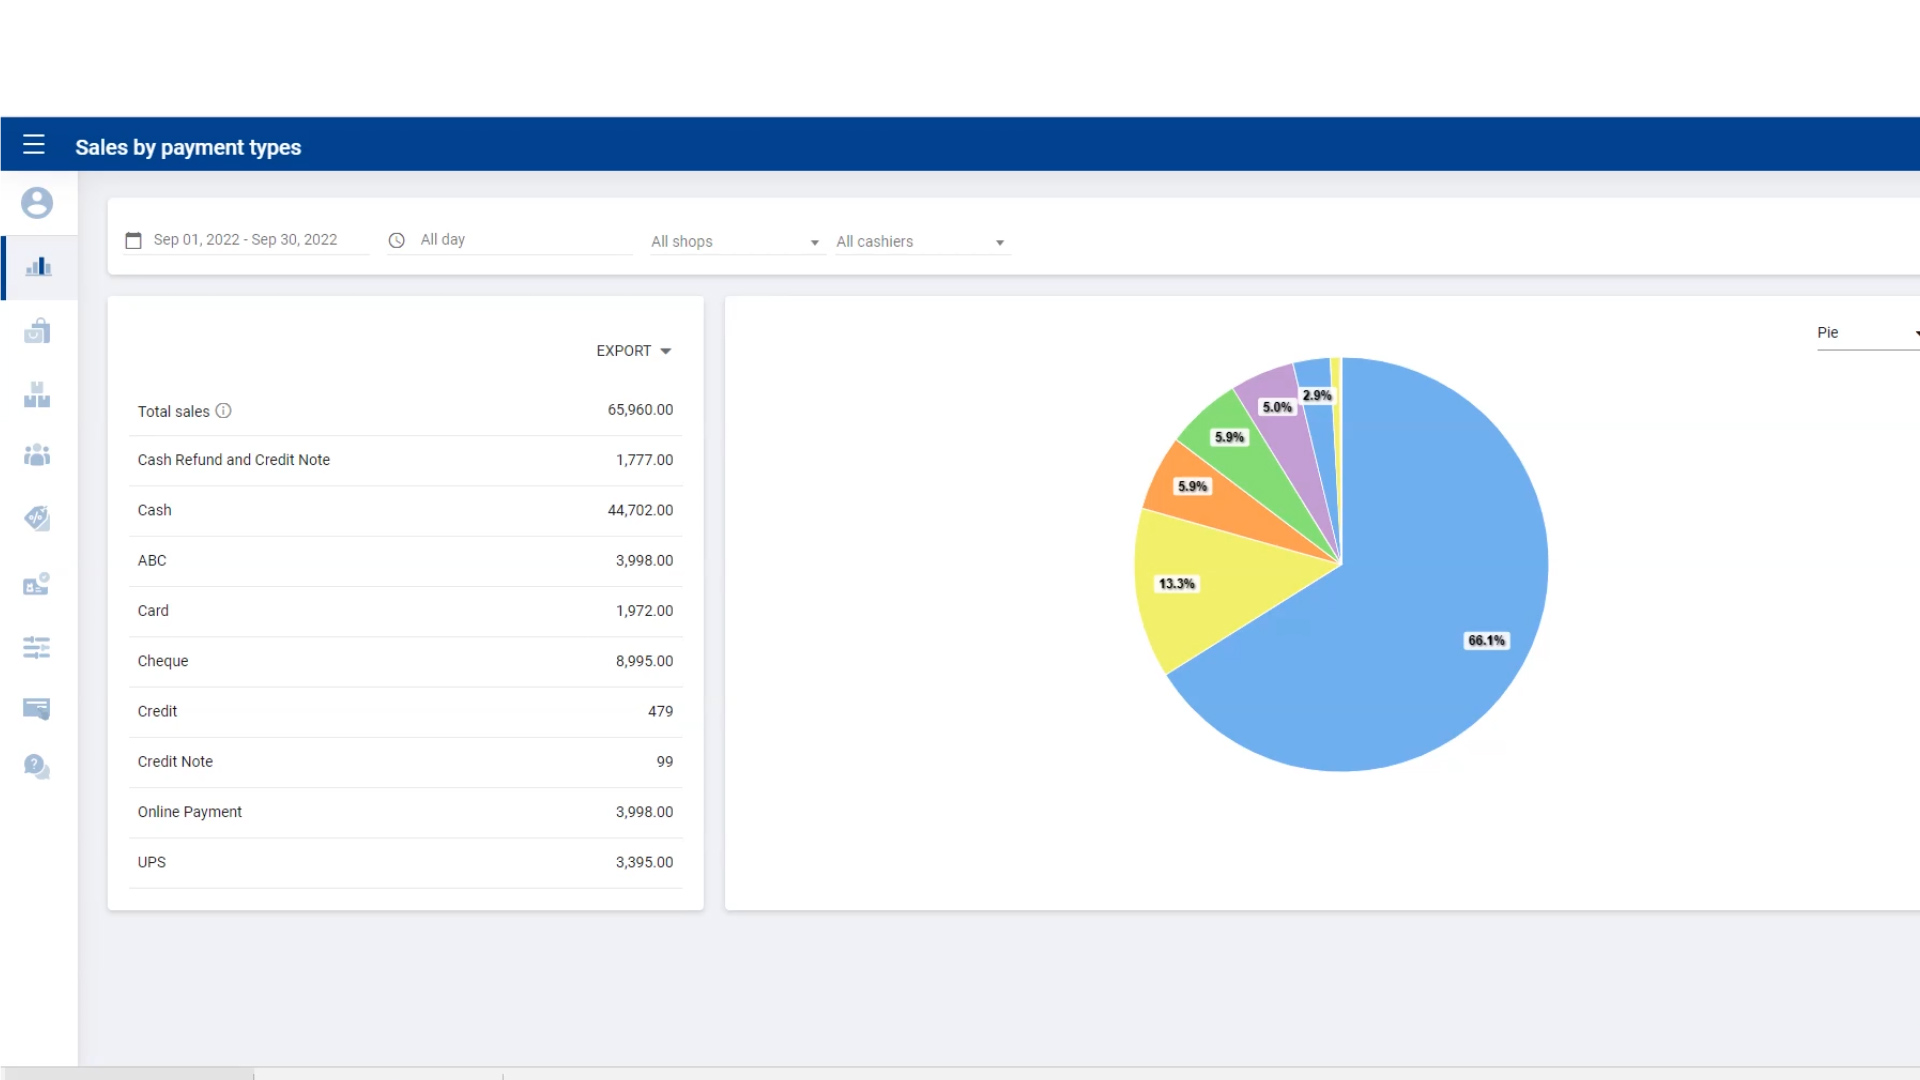Open the Employees people sidebar icon

(x=37, y=456)
